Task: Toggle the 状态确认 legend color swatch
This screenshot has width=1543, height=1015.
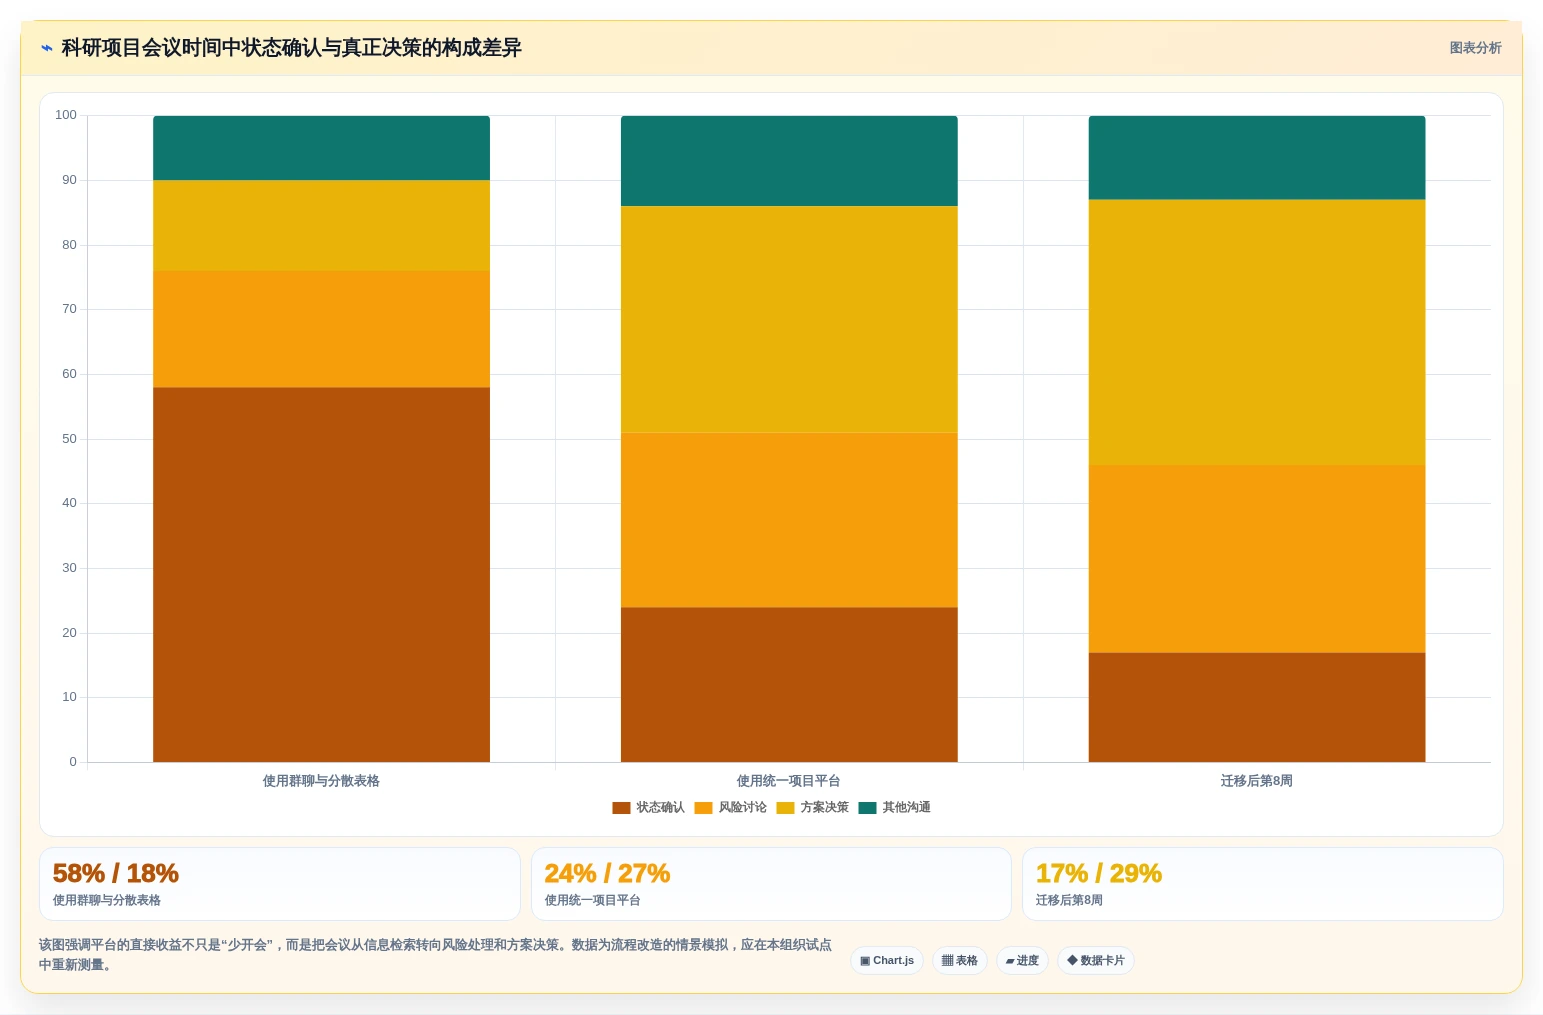Action: (x=621, y=808)
